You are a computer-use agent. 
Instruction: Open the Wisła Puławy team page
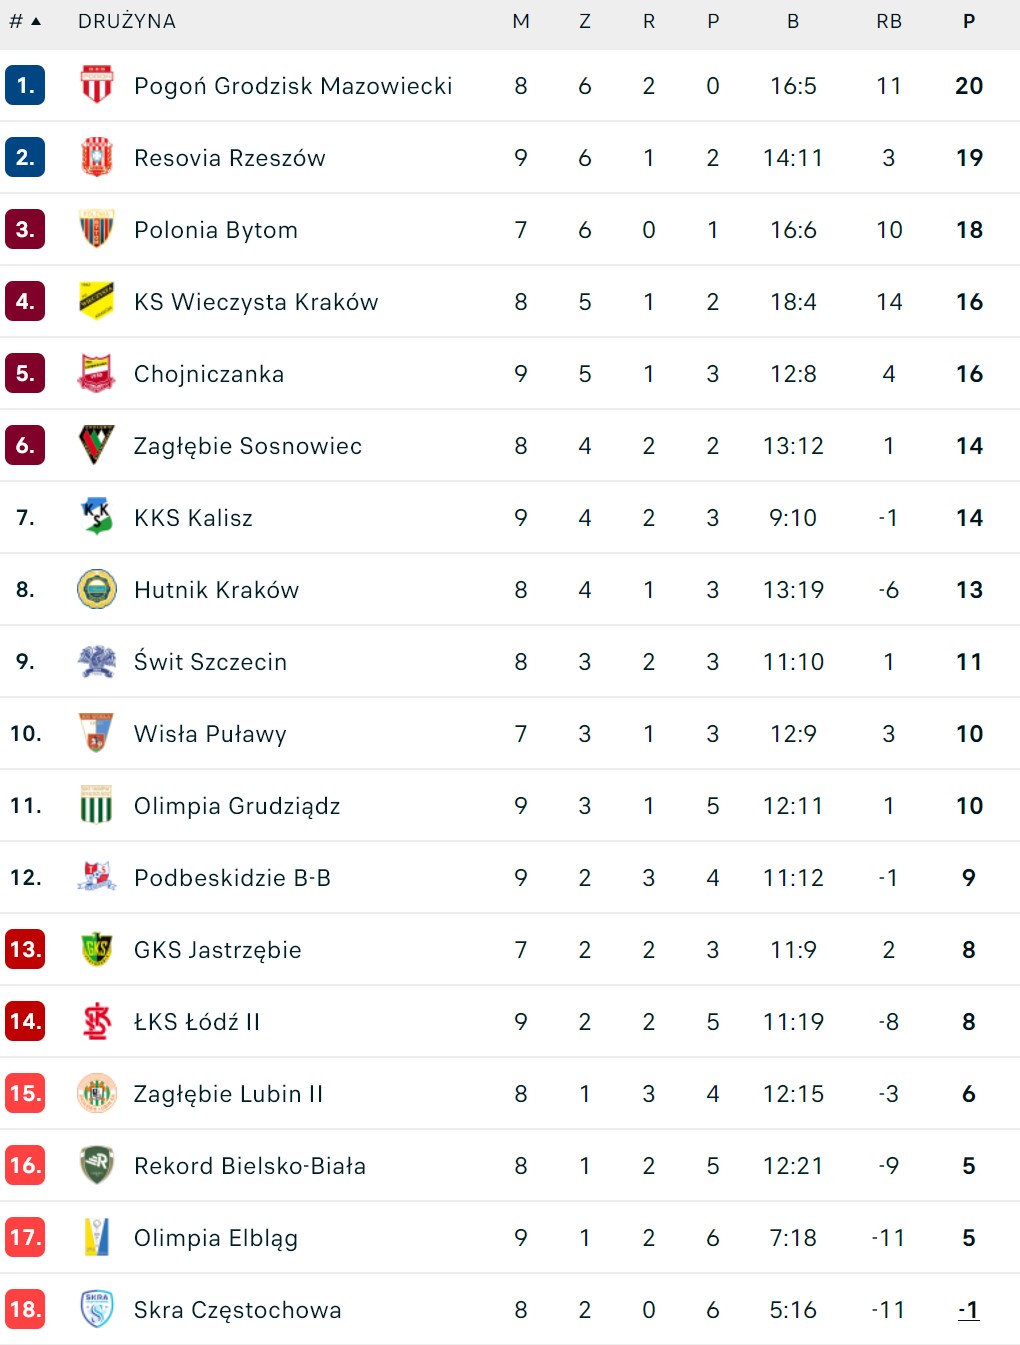point(210,734)
